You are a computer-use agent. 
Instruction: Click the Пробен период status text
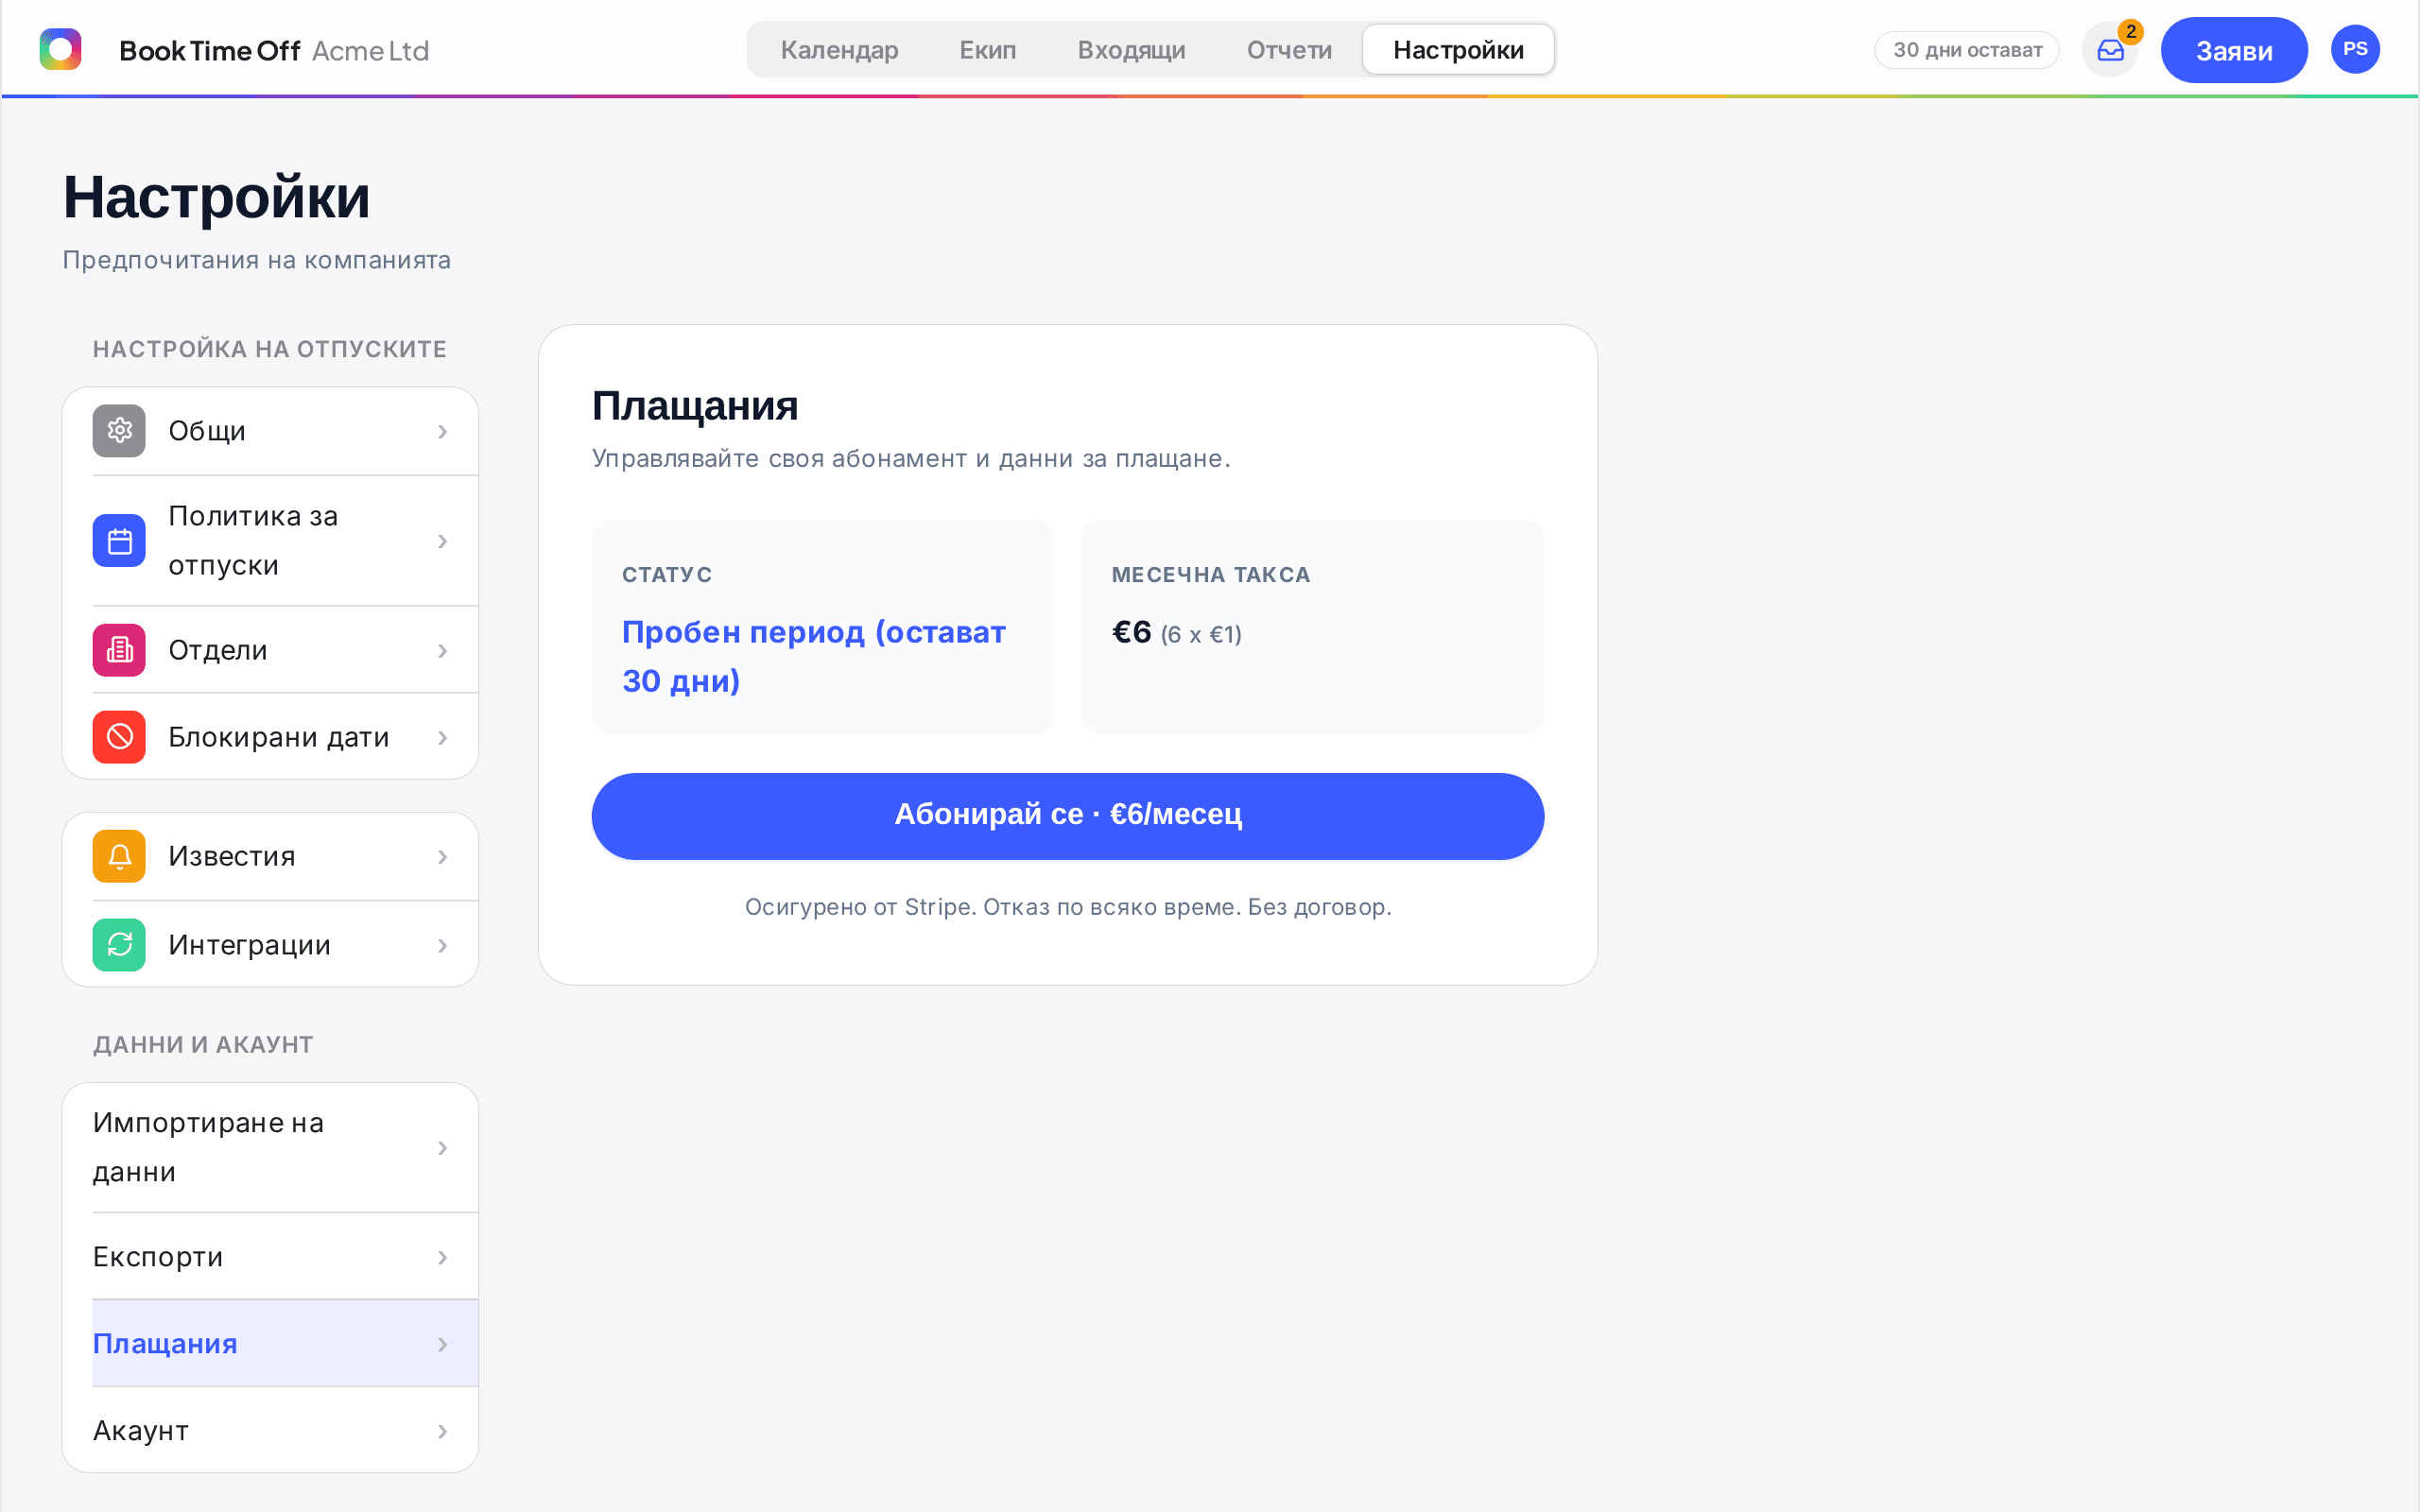814,656
